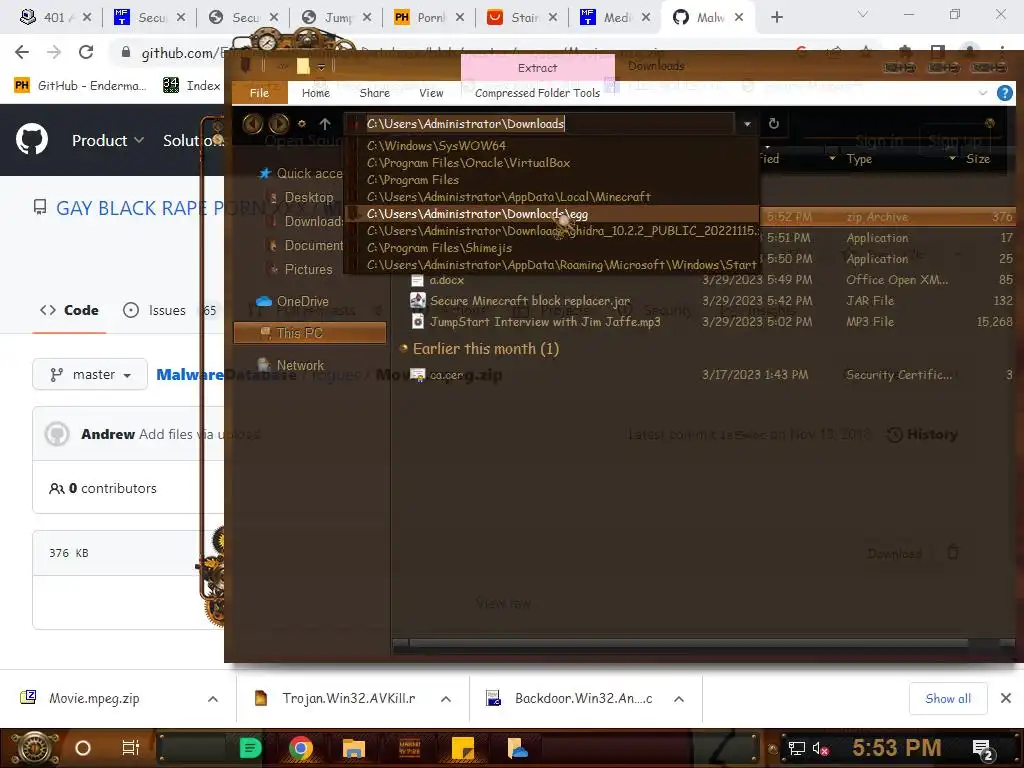Screen dimensions: 1024x768
Task: Open GitHub Product dropdown menu
Action: click(108, 140)
